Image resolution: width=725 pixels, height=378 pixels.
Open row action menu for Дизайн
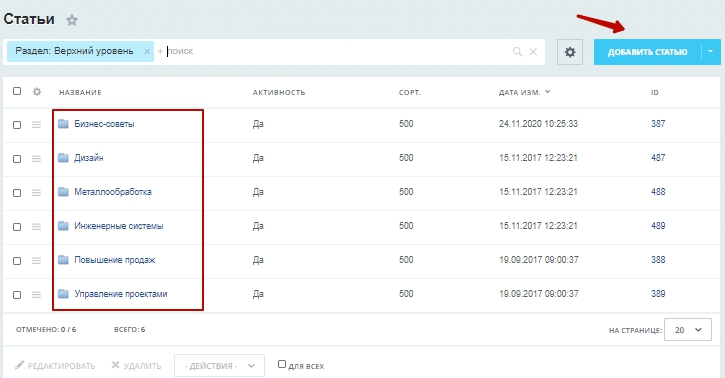(x=37, y=159)
